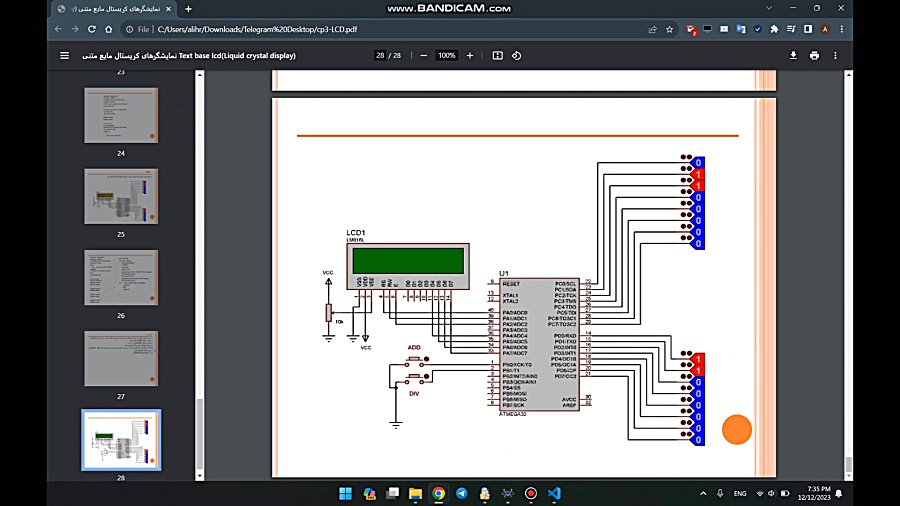Click thumbnail panel scroll up arrow

[200, 75]
